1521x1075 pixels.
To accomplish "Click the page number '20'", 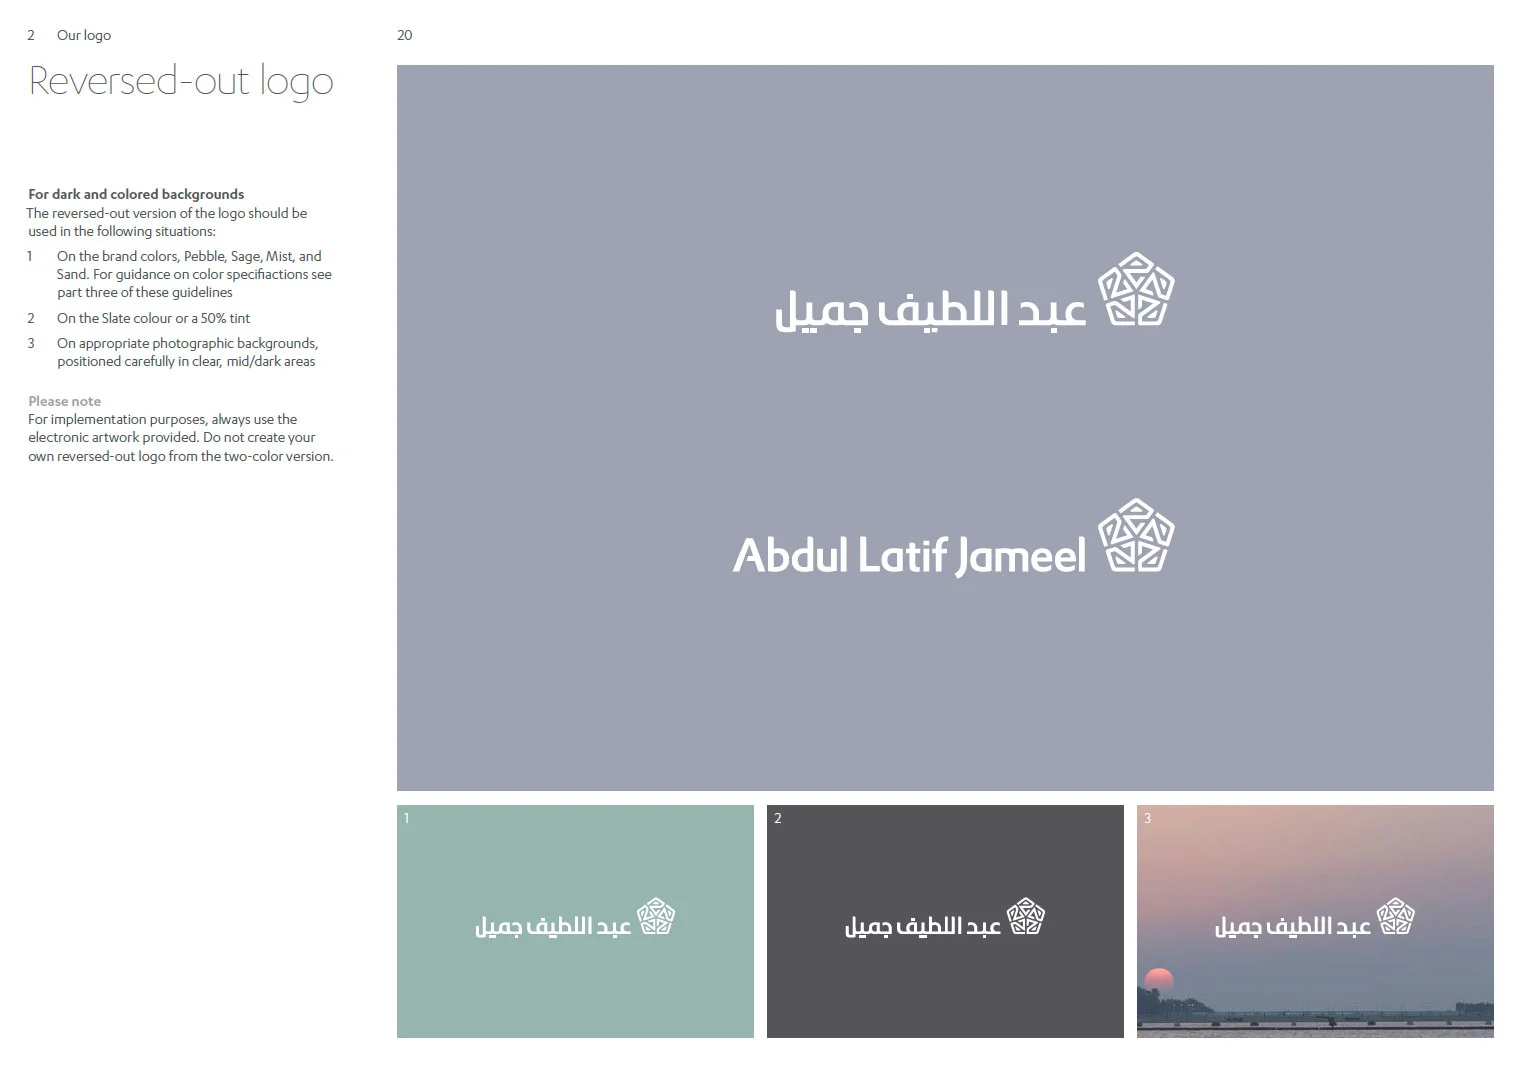I will coord(404,35).
